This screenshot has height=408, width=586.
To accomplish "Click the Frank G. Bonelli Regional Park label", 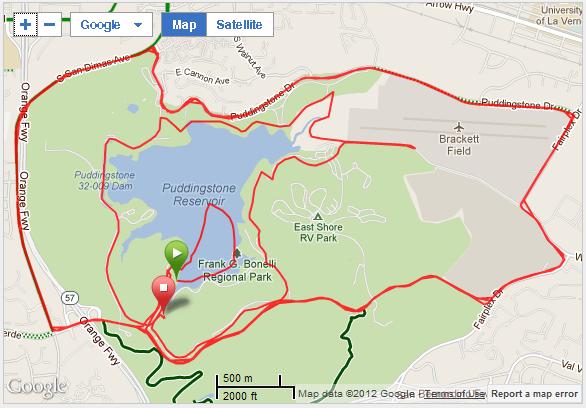I will 237,271.
